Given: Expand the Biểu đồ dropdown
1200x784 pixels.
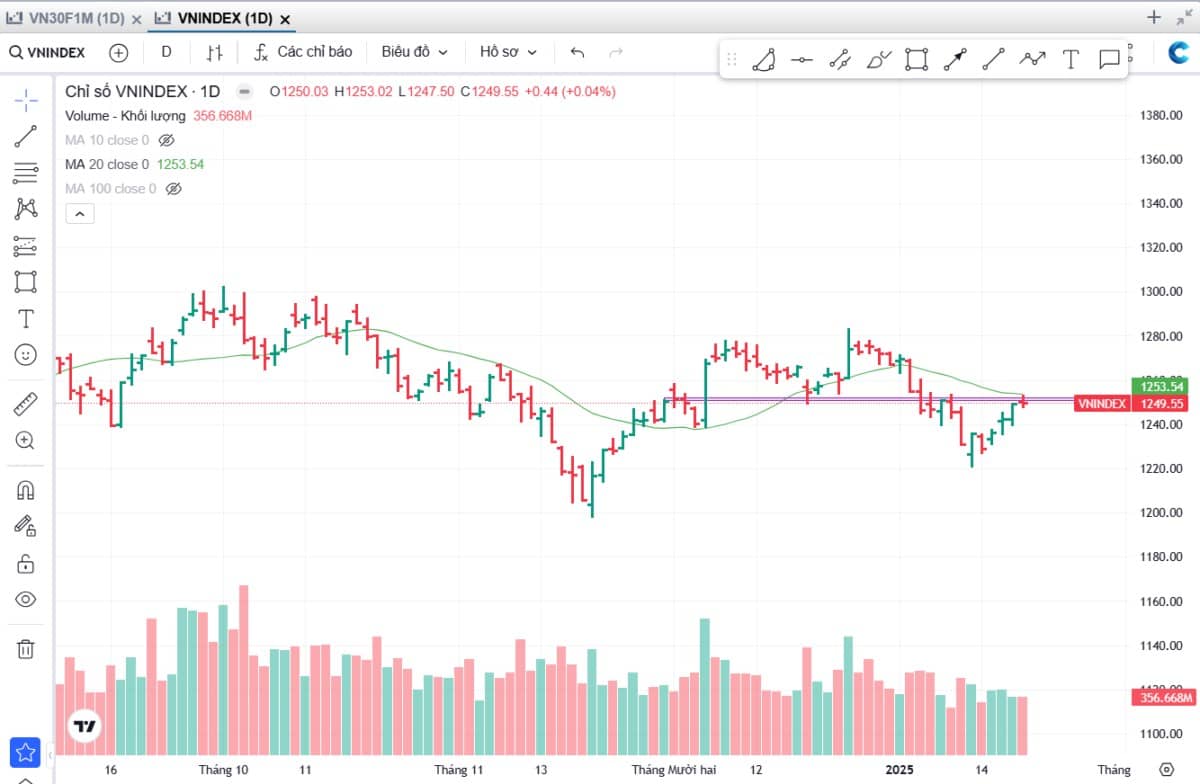Looking at the screenshot, I should click(414, 52).
